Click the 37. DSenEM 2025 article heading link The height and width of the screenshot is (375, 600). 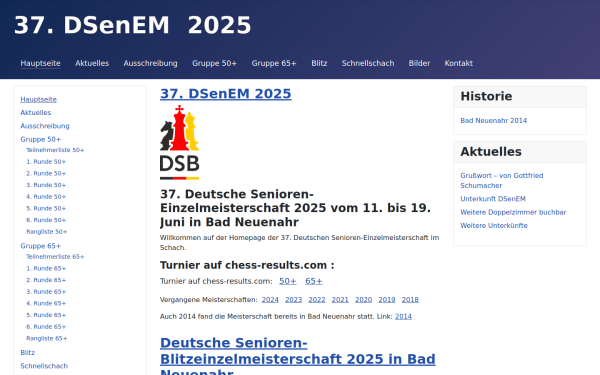[x=226, y=94]
